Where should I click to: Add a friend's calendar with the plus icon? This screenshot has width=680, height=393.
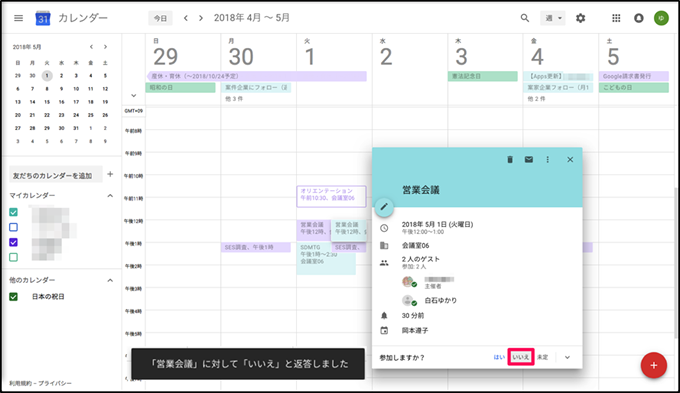pyautogui.click(x=110, y=174)
